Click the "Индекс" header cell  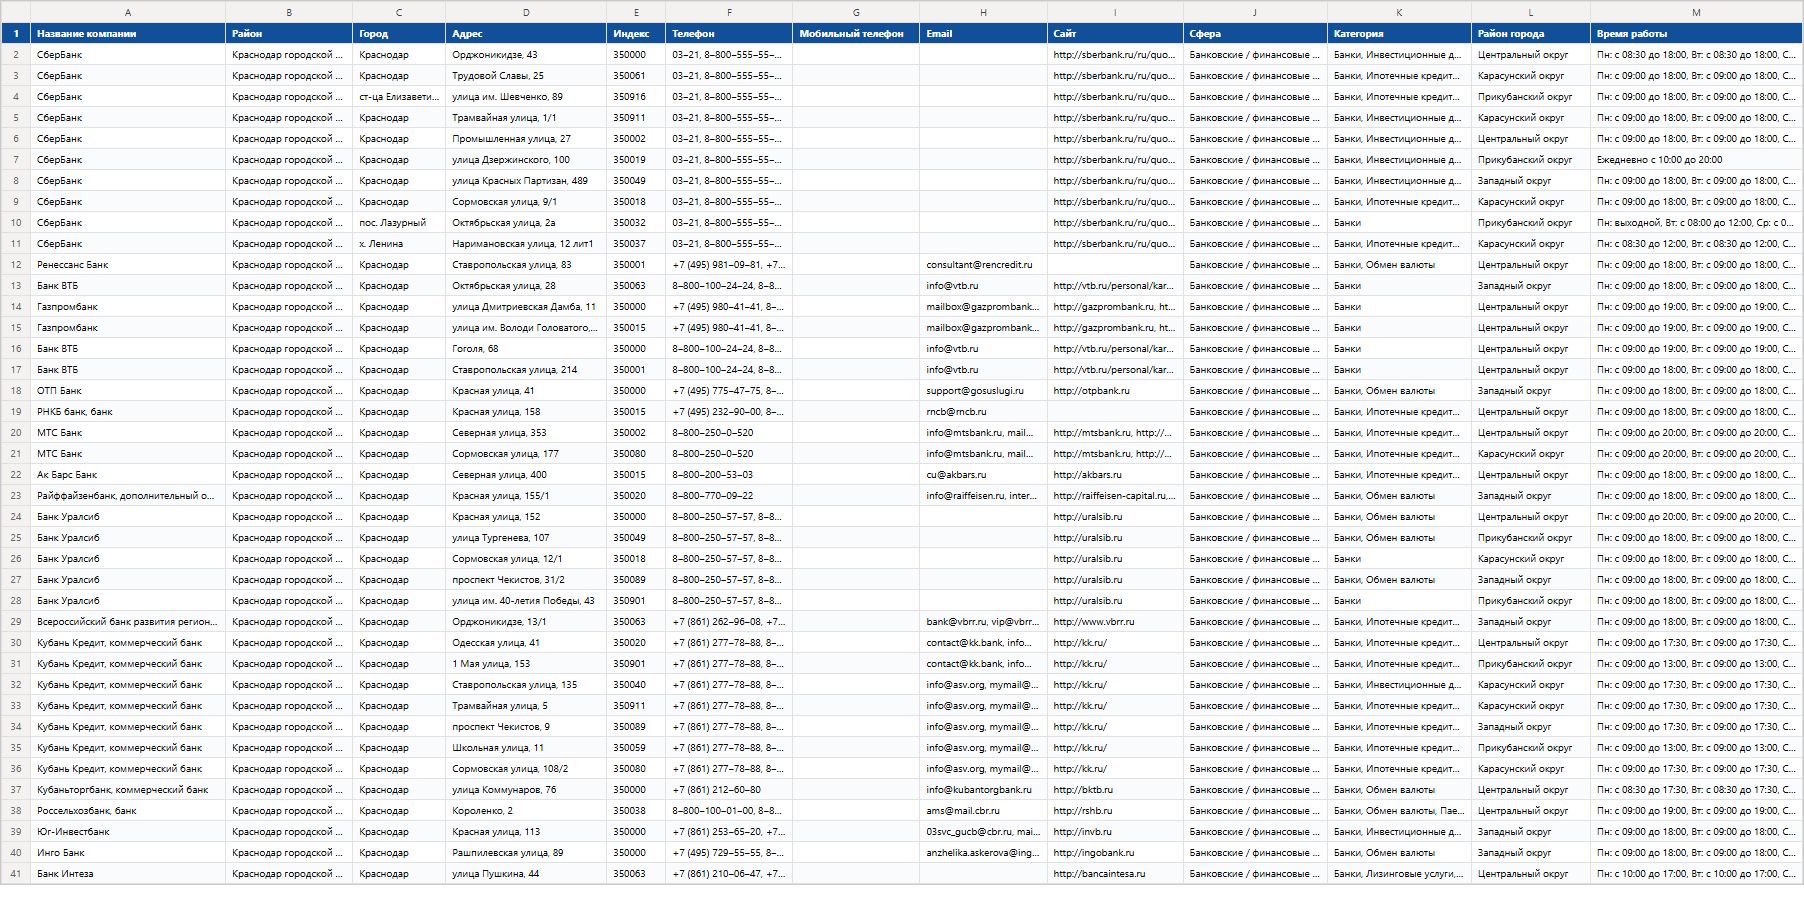[636, 34]
